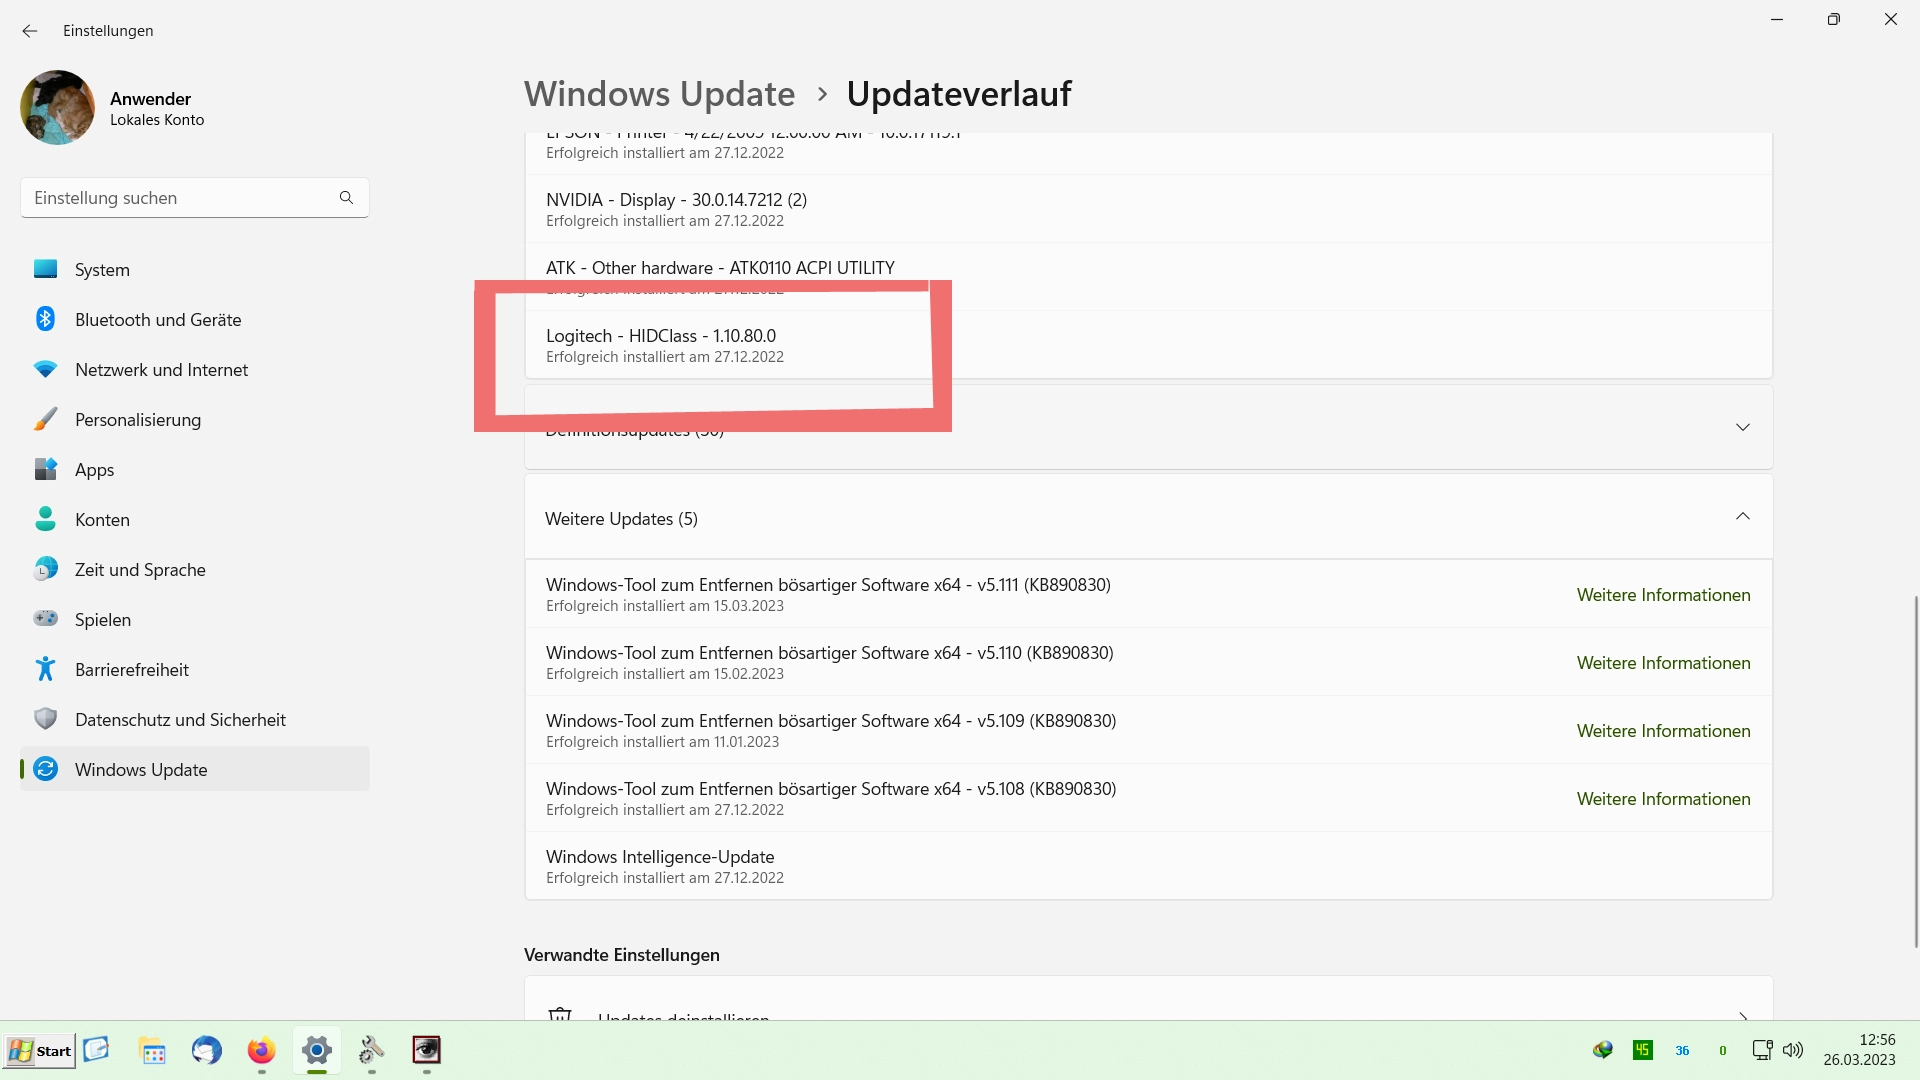Focus the Einstellung suchen search field

pyautogui.click(x=195, y=198)
